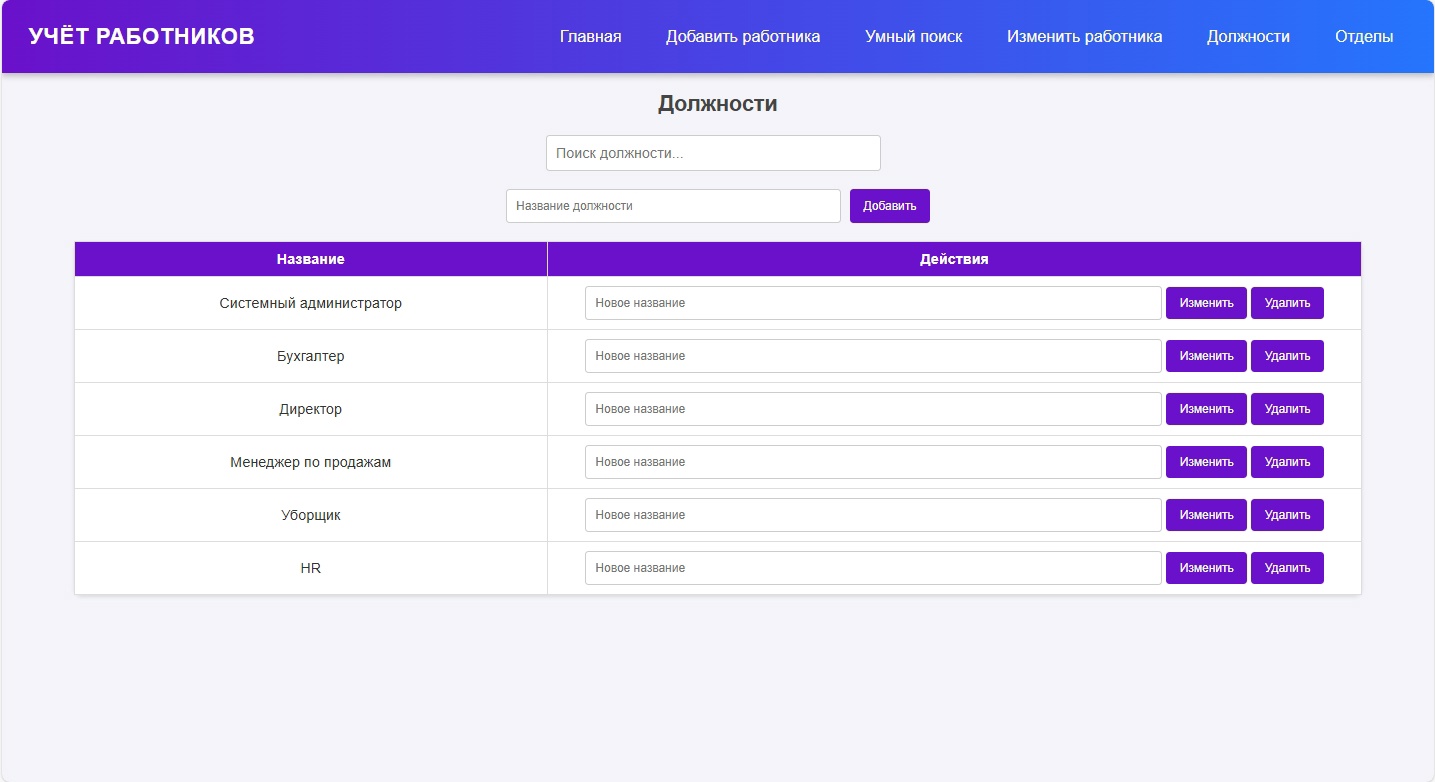Viewport: 1435px width, 782px height.
Task: Delete the Уборщик position
Action: point(1287,515)
